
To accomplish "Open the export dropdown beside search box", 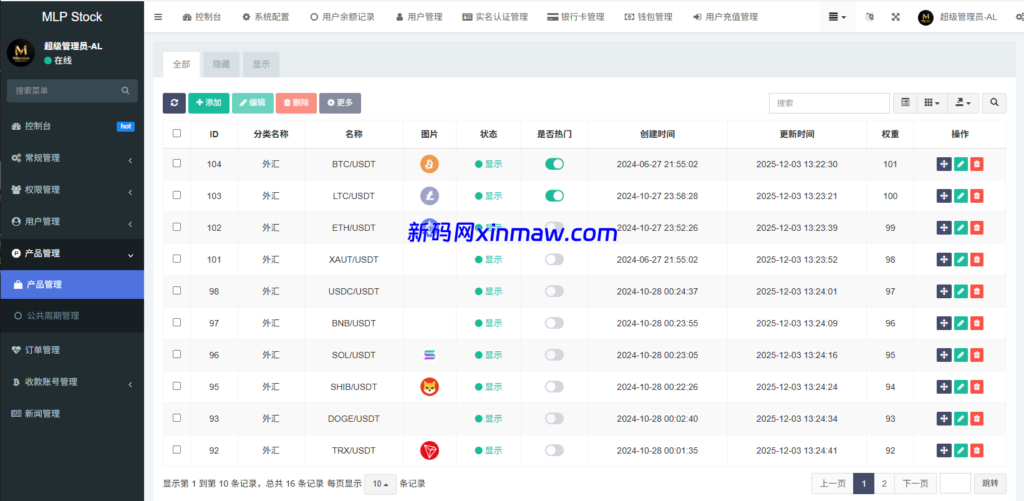I will pos(962,103).
